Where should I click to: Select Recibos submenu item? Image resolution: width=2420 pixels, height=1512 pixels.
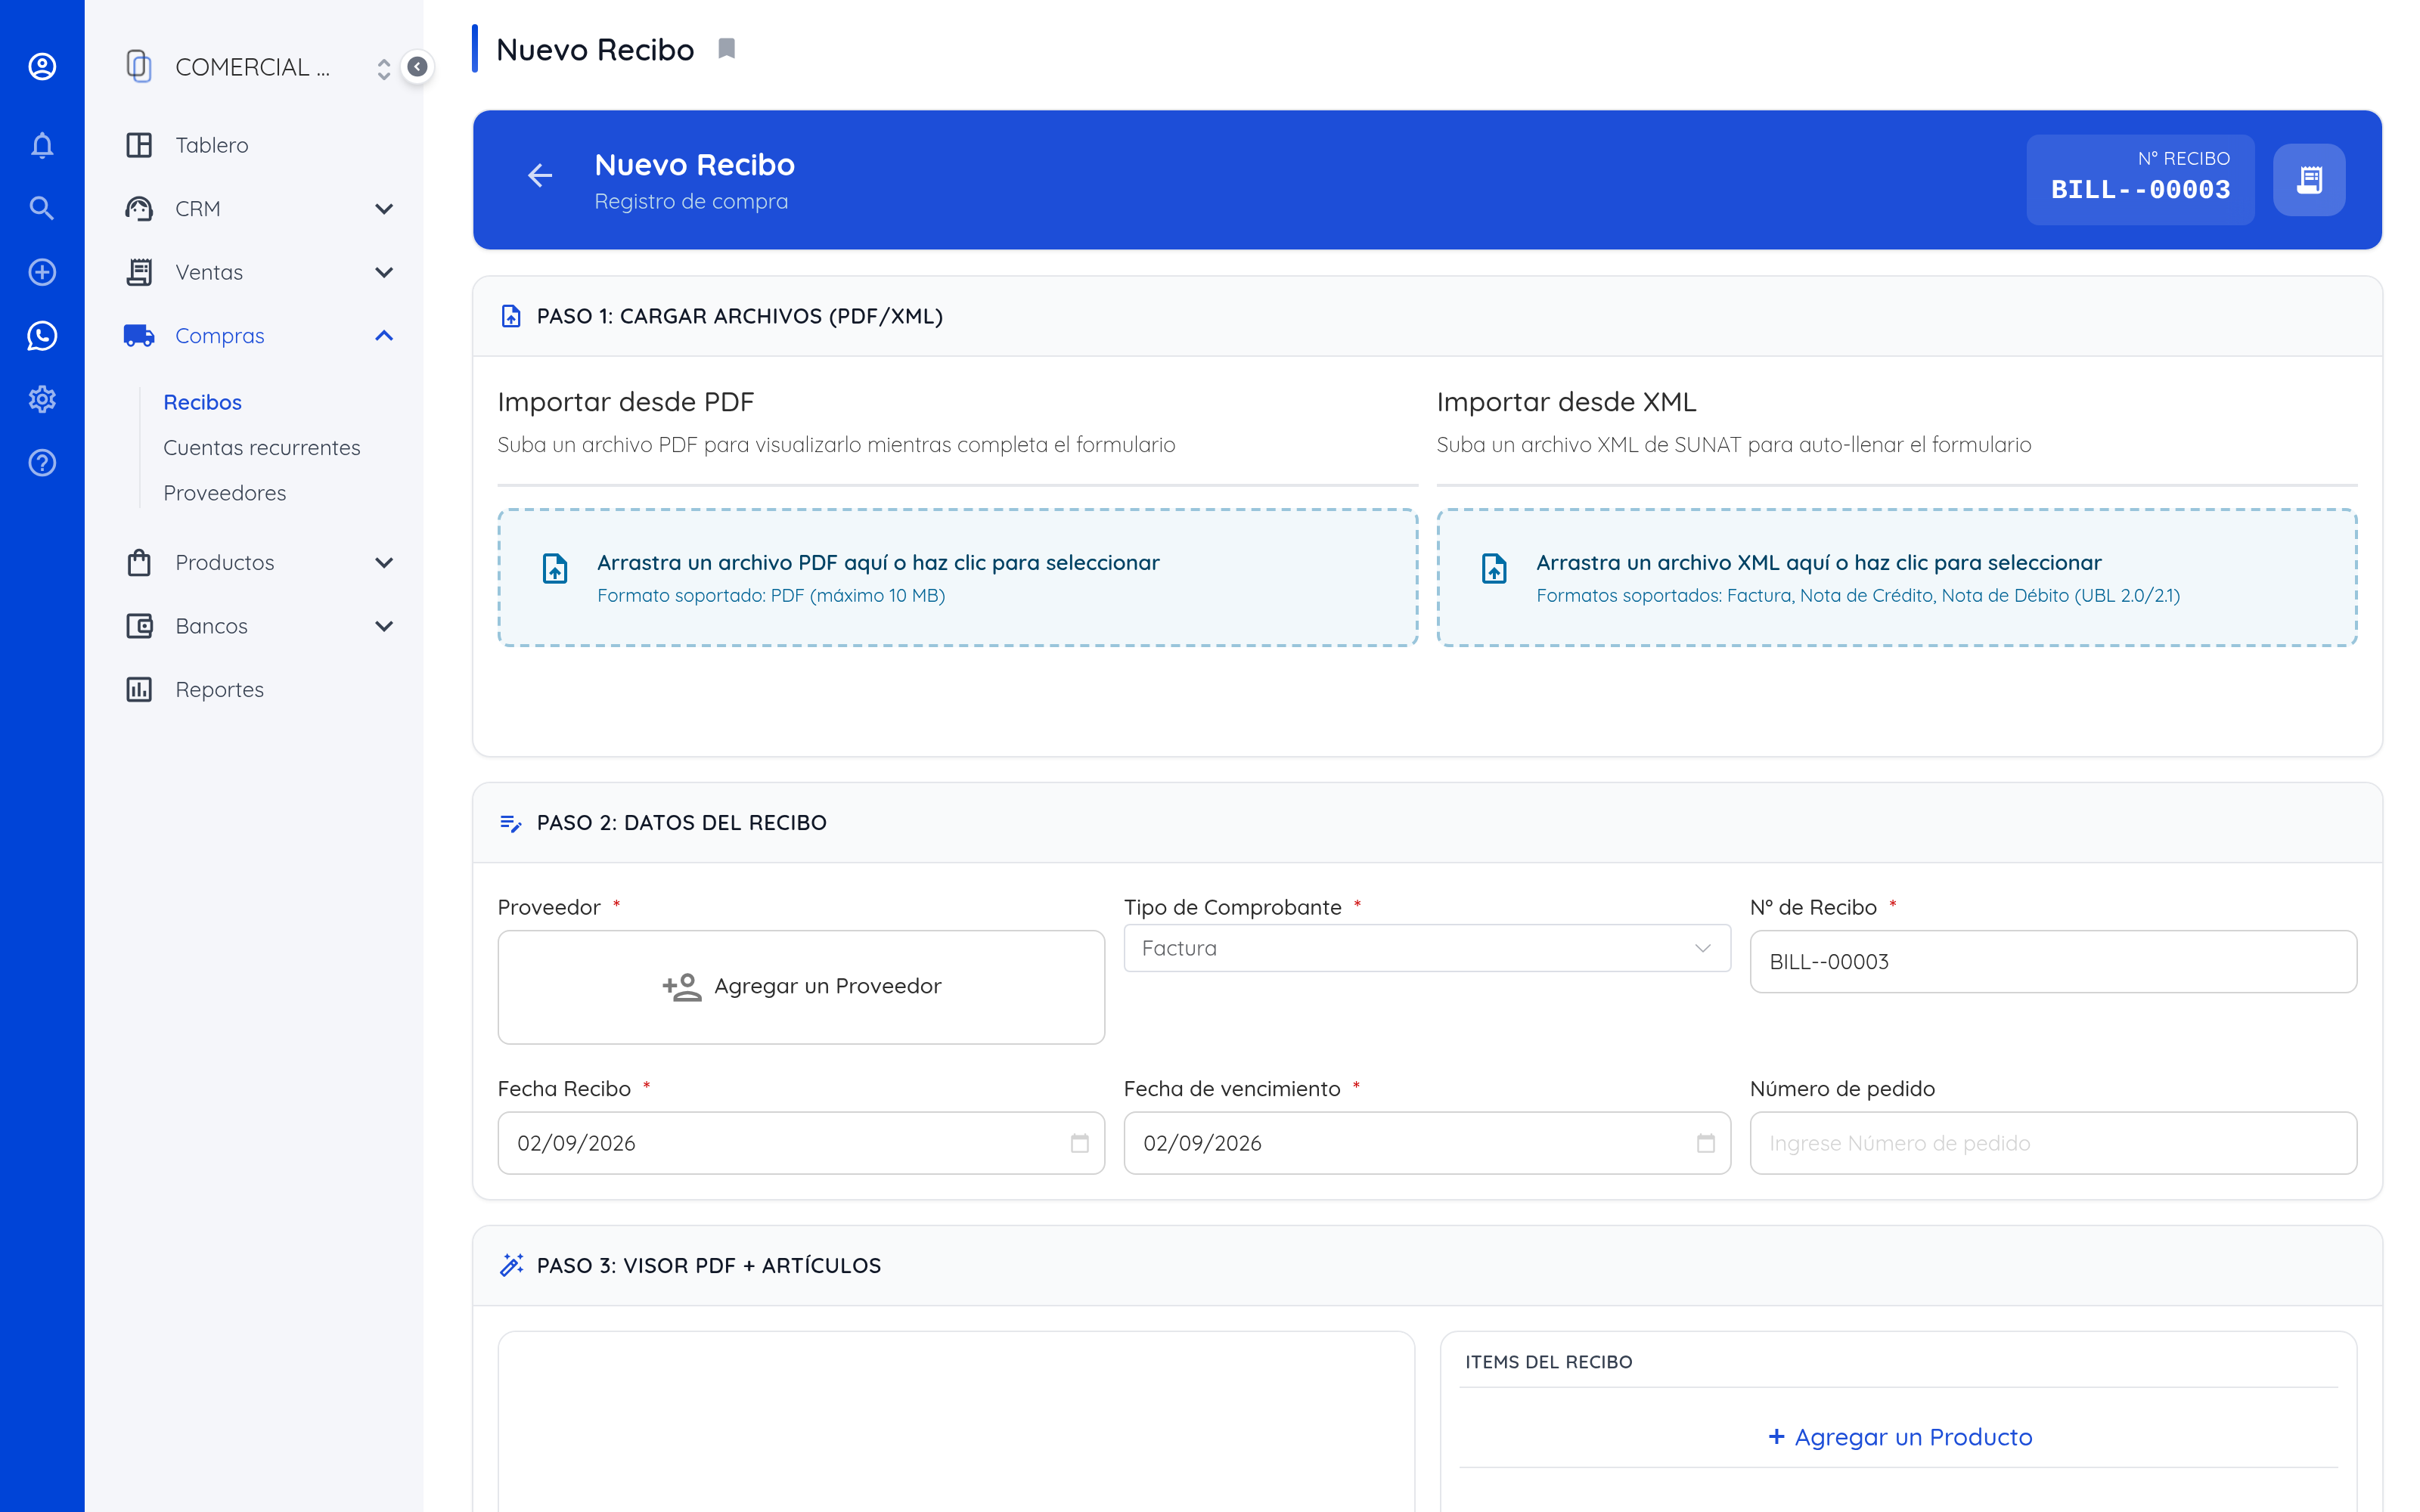pos(202,402)
